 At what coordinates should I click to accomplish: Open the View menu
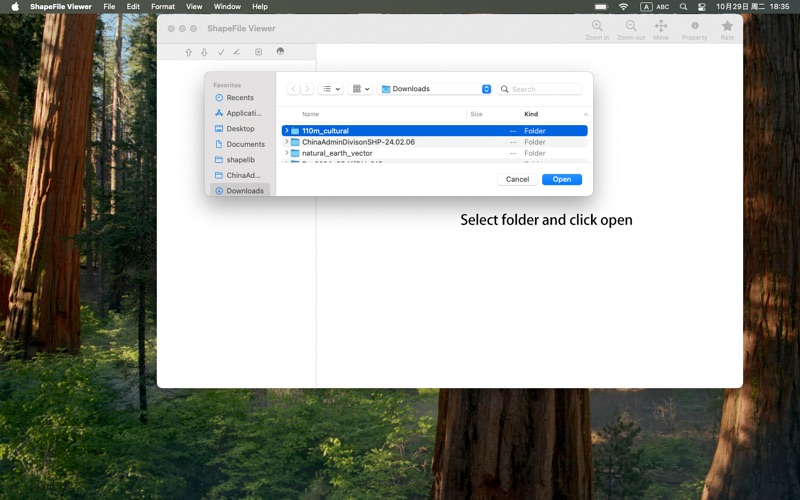point(194,7)
